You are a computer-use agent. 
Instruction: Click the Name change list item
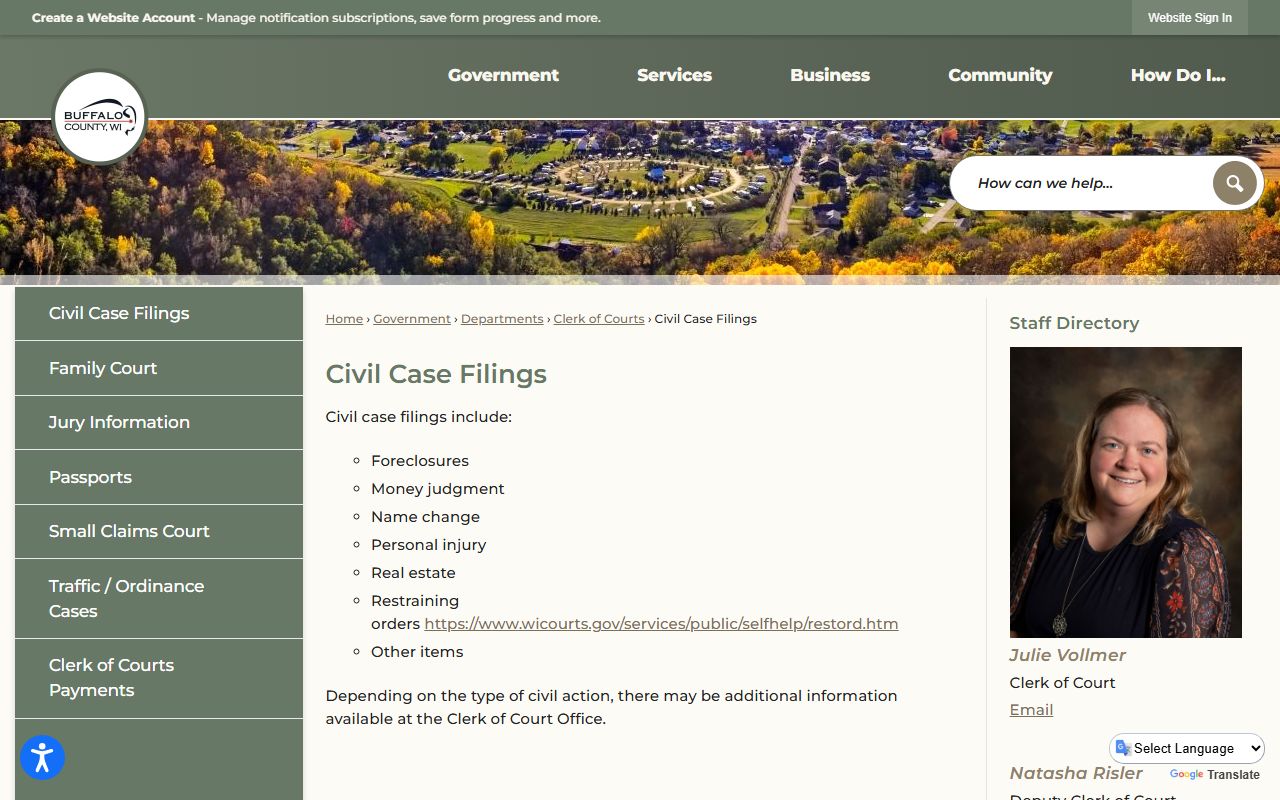(425, 517)
